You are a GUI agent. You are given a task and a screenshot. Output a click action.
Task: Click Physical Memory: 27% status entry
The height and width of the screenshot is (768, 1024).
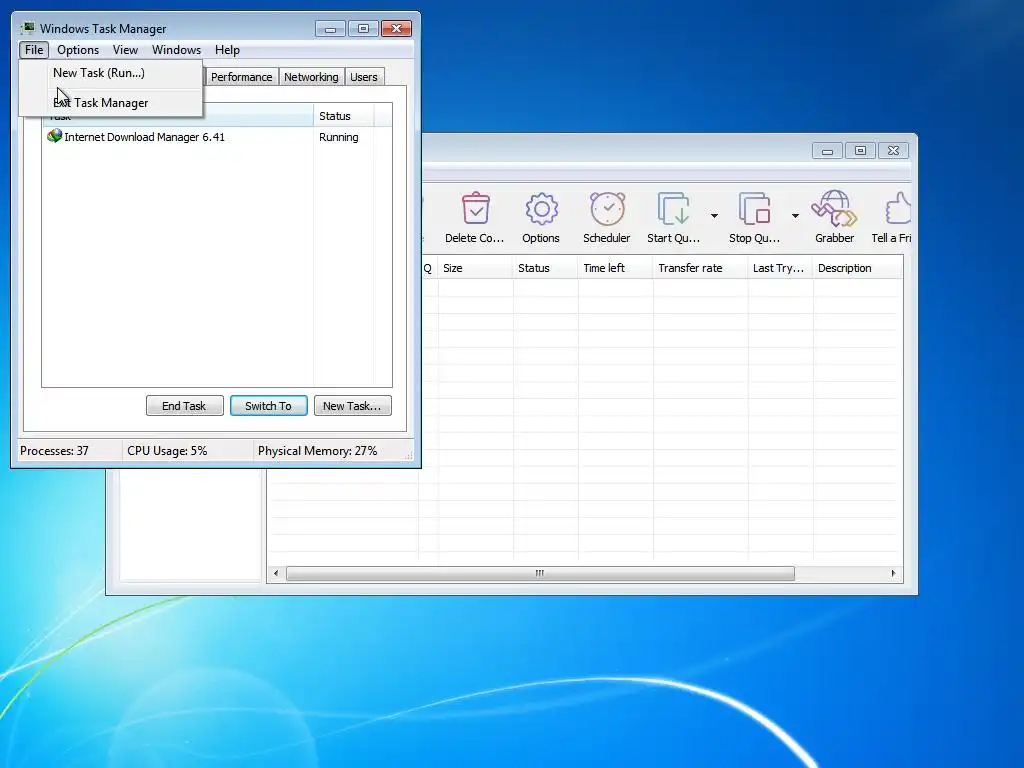click(317, 451)
